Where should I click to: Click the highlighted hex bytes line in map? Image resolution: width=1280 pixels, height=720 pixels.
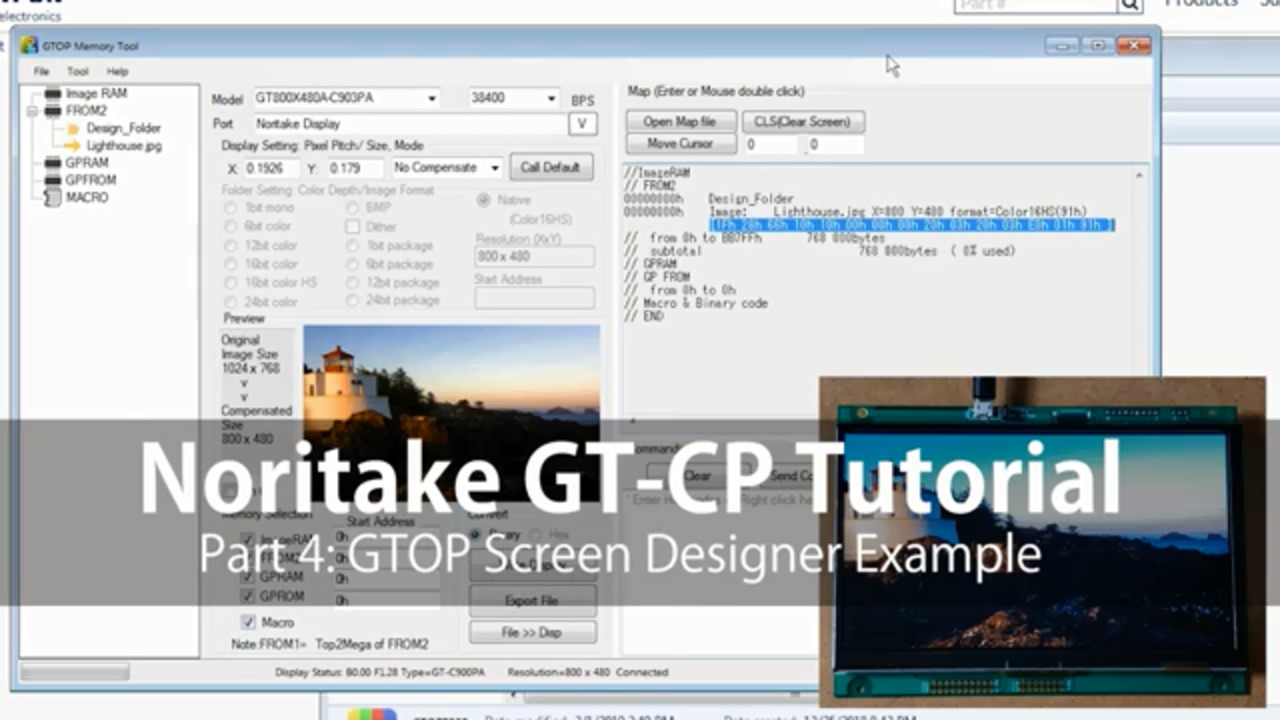click(911, 225)
